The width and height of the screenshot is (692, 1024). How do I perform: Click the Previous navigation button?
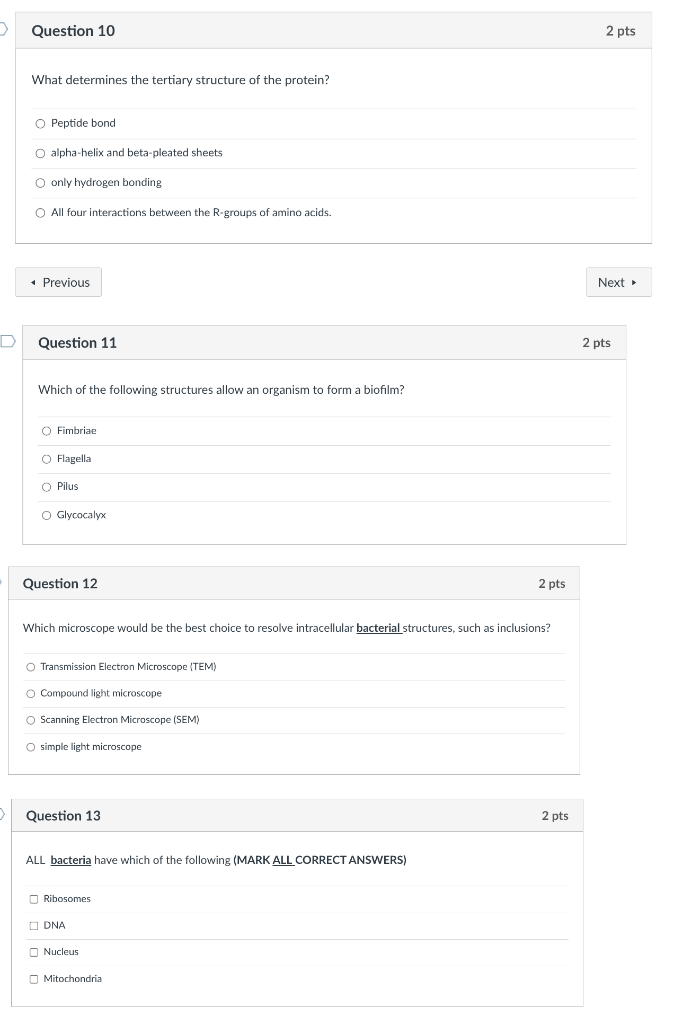(x=58, y=282)
